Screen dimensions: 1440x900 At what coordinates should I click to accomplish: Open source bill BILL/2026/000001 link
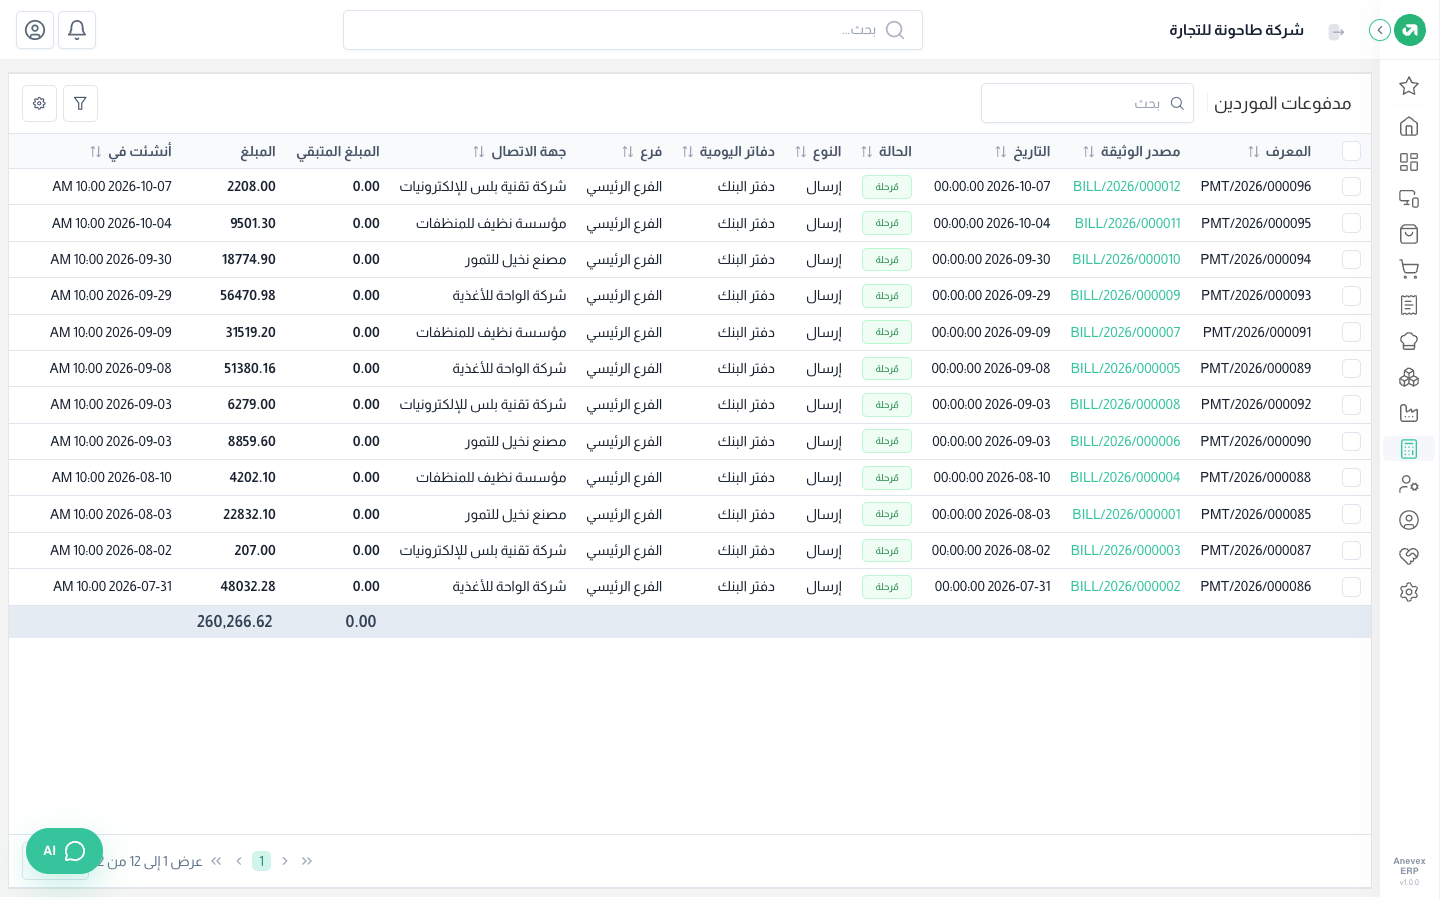click(1126, 514)
